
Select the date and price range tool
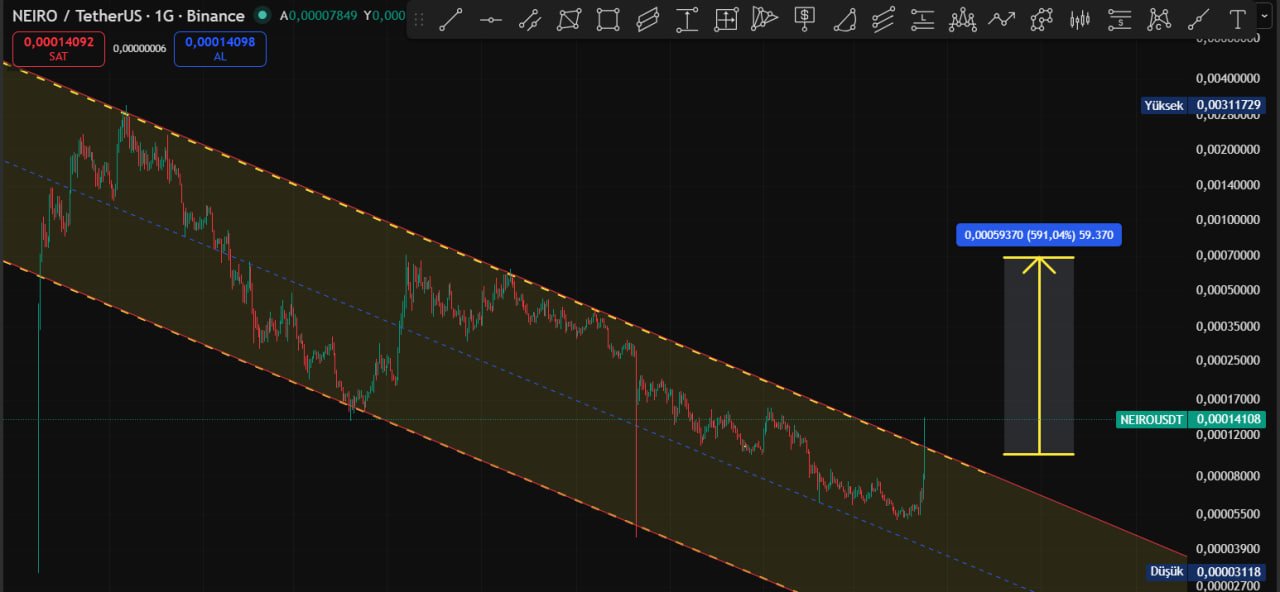[x=726, y=19]
